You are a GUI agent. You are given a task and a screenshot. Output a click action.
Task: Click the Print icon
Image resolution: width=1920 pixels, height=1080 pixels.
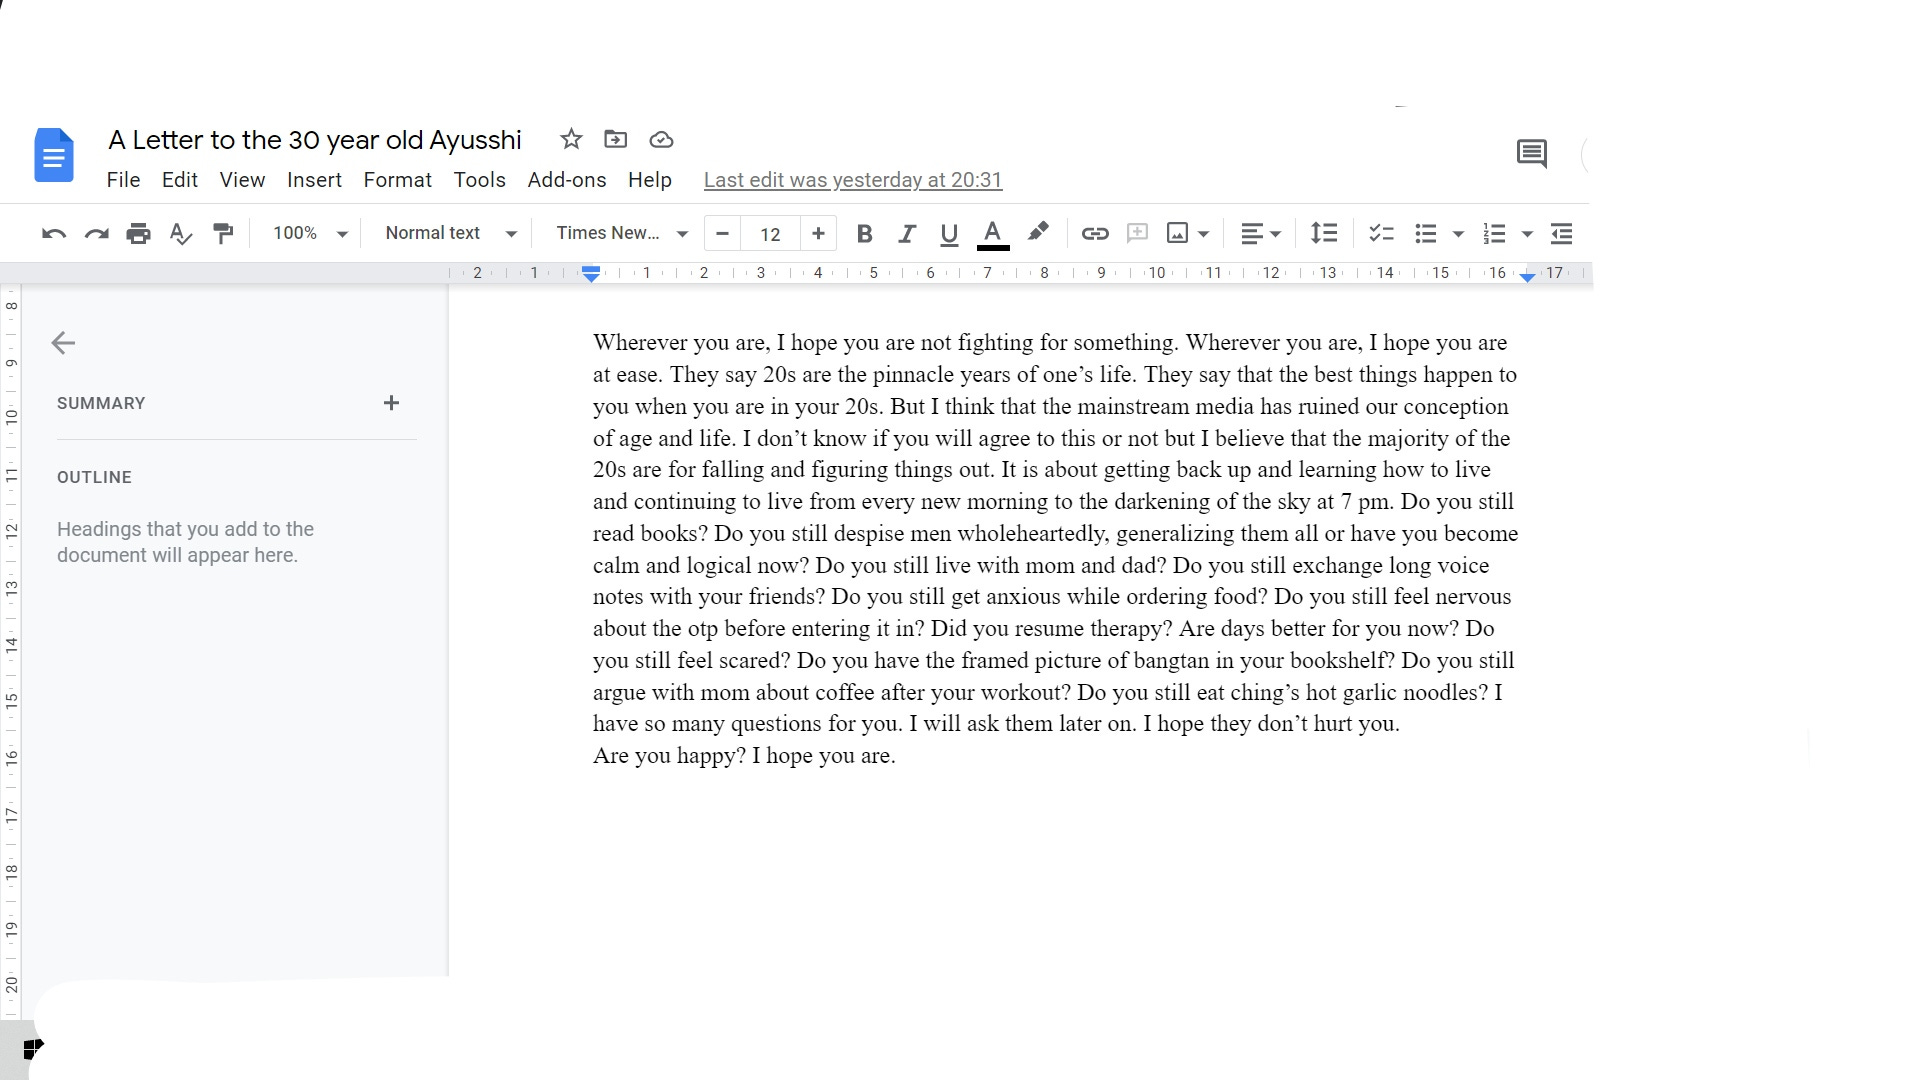point(138,234)
